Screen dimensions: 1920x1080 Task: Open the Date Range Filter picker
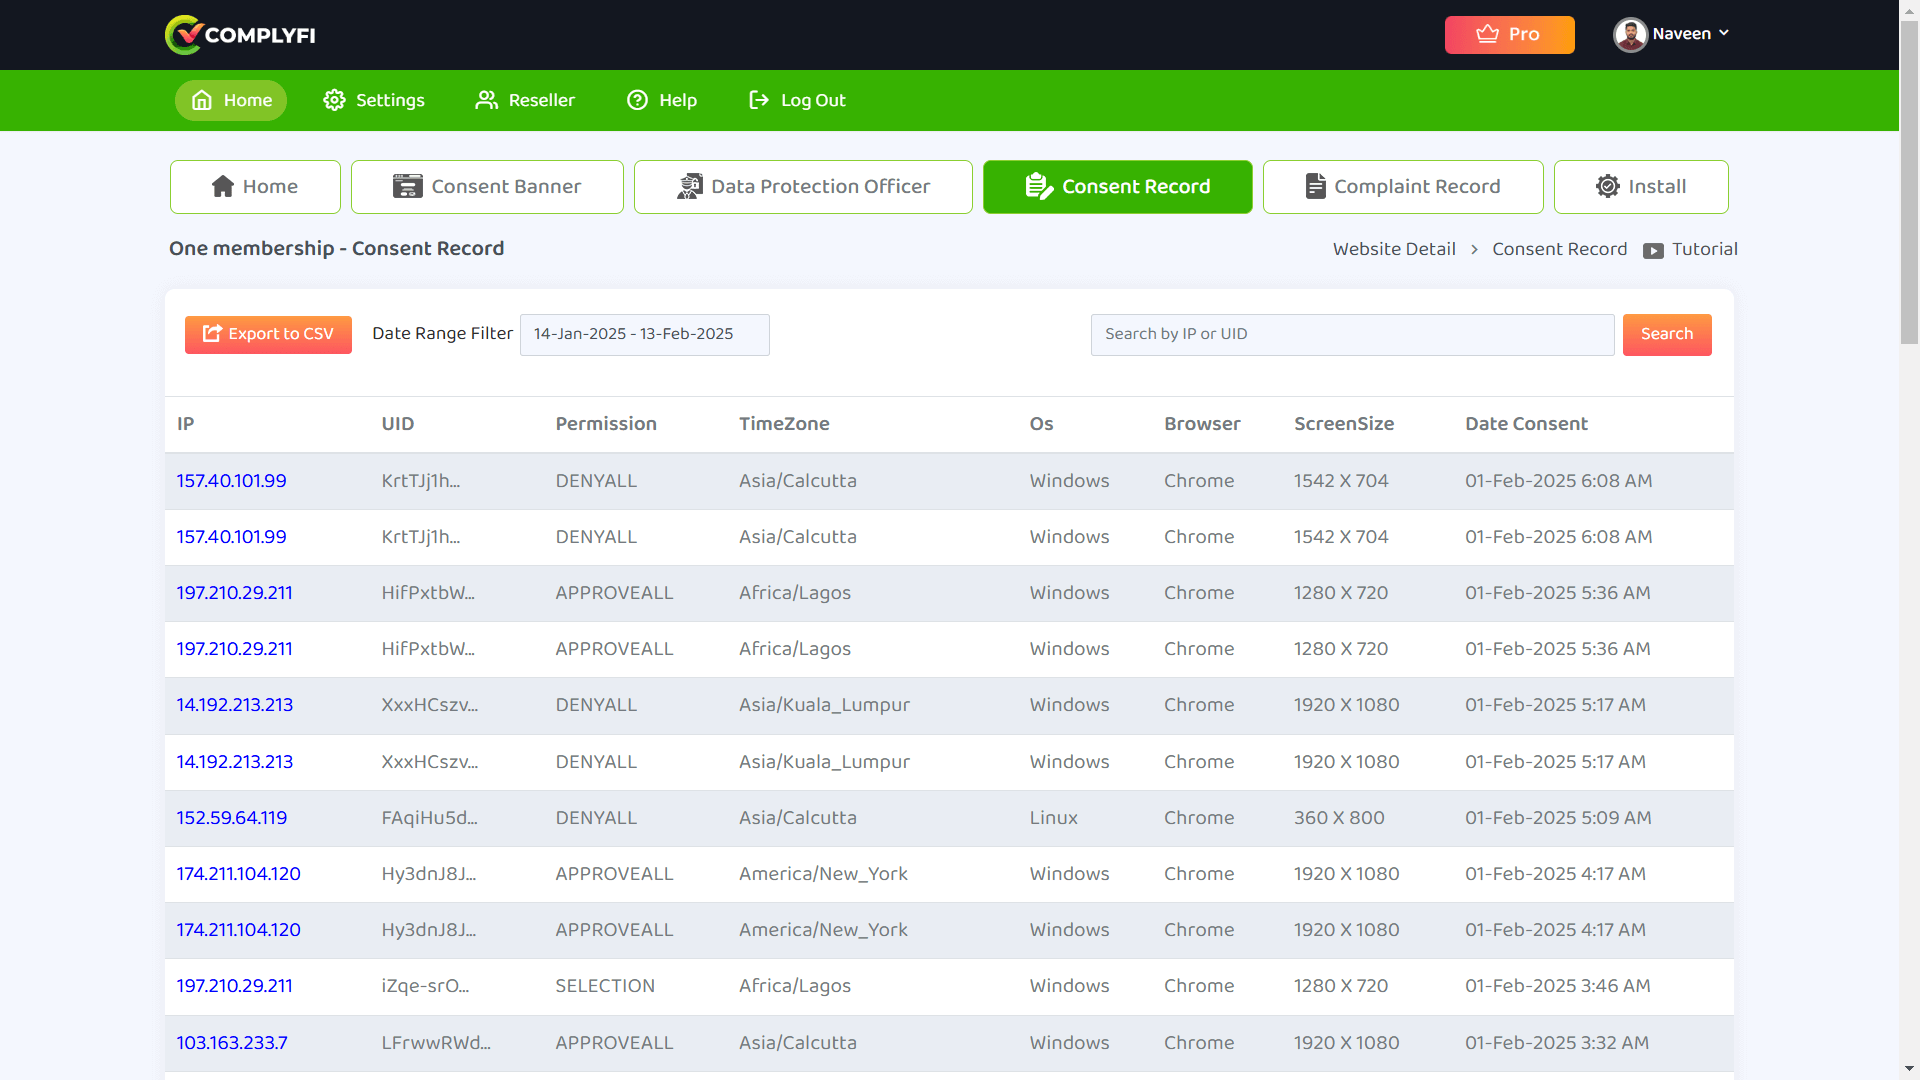point(644,334)
